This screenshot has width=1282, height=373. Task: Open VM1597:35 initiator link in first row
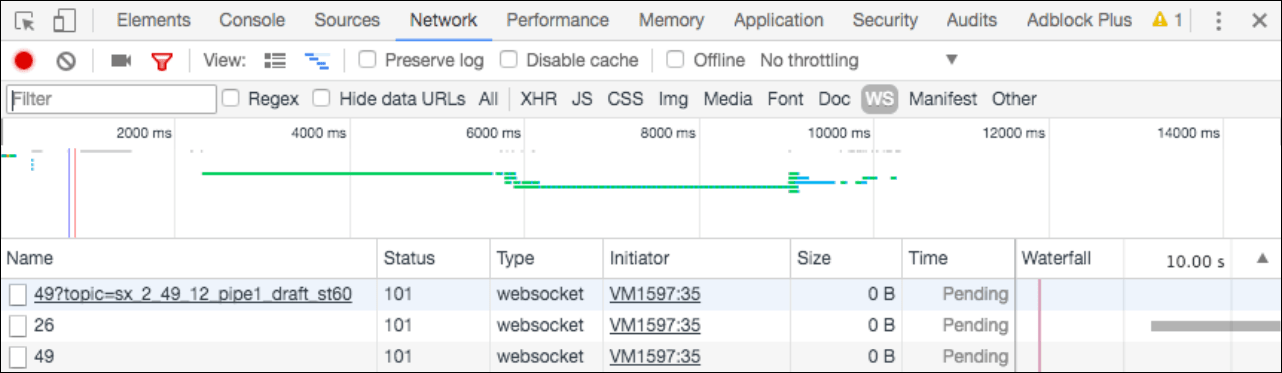655,294
